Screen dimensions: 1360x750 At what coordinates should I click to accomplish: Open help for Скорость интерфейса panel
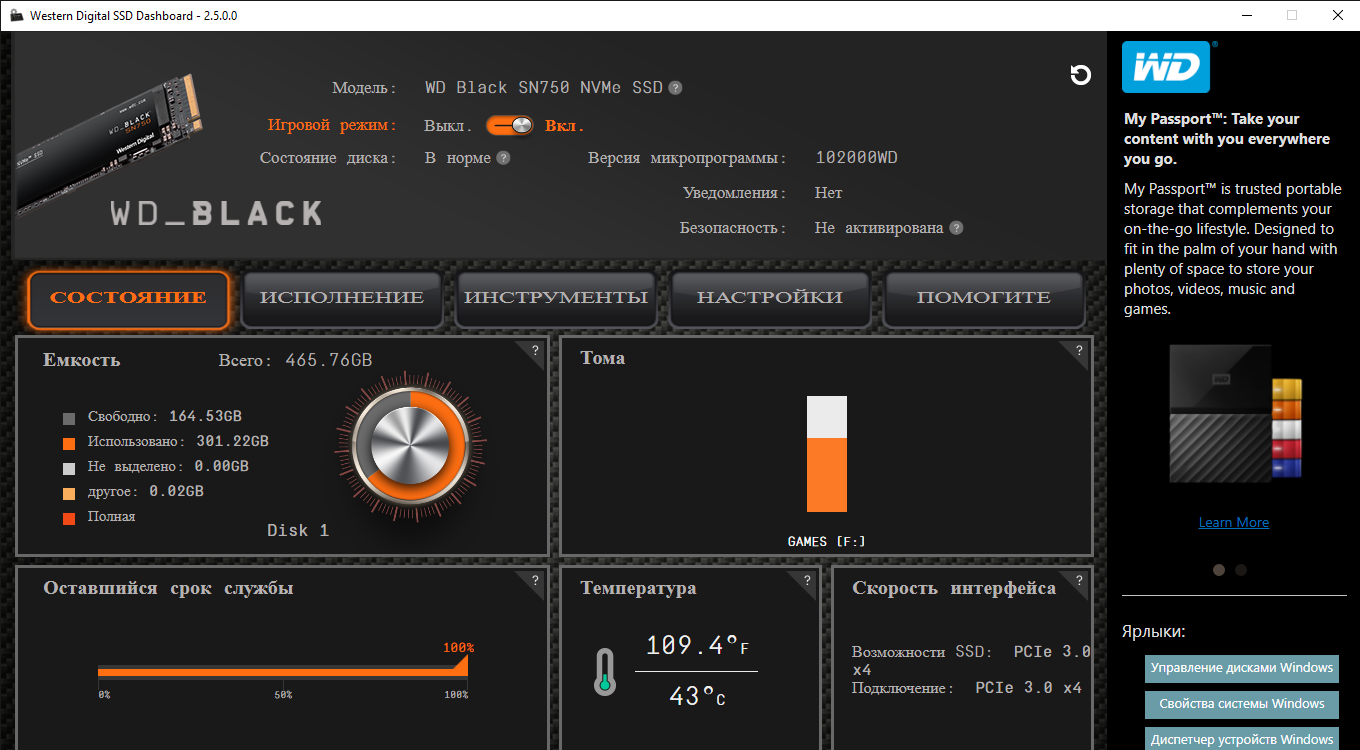point(1079,580)
